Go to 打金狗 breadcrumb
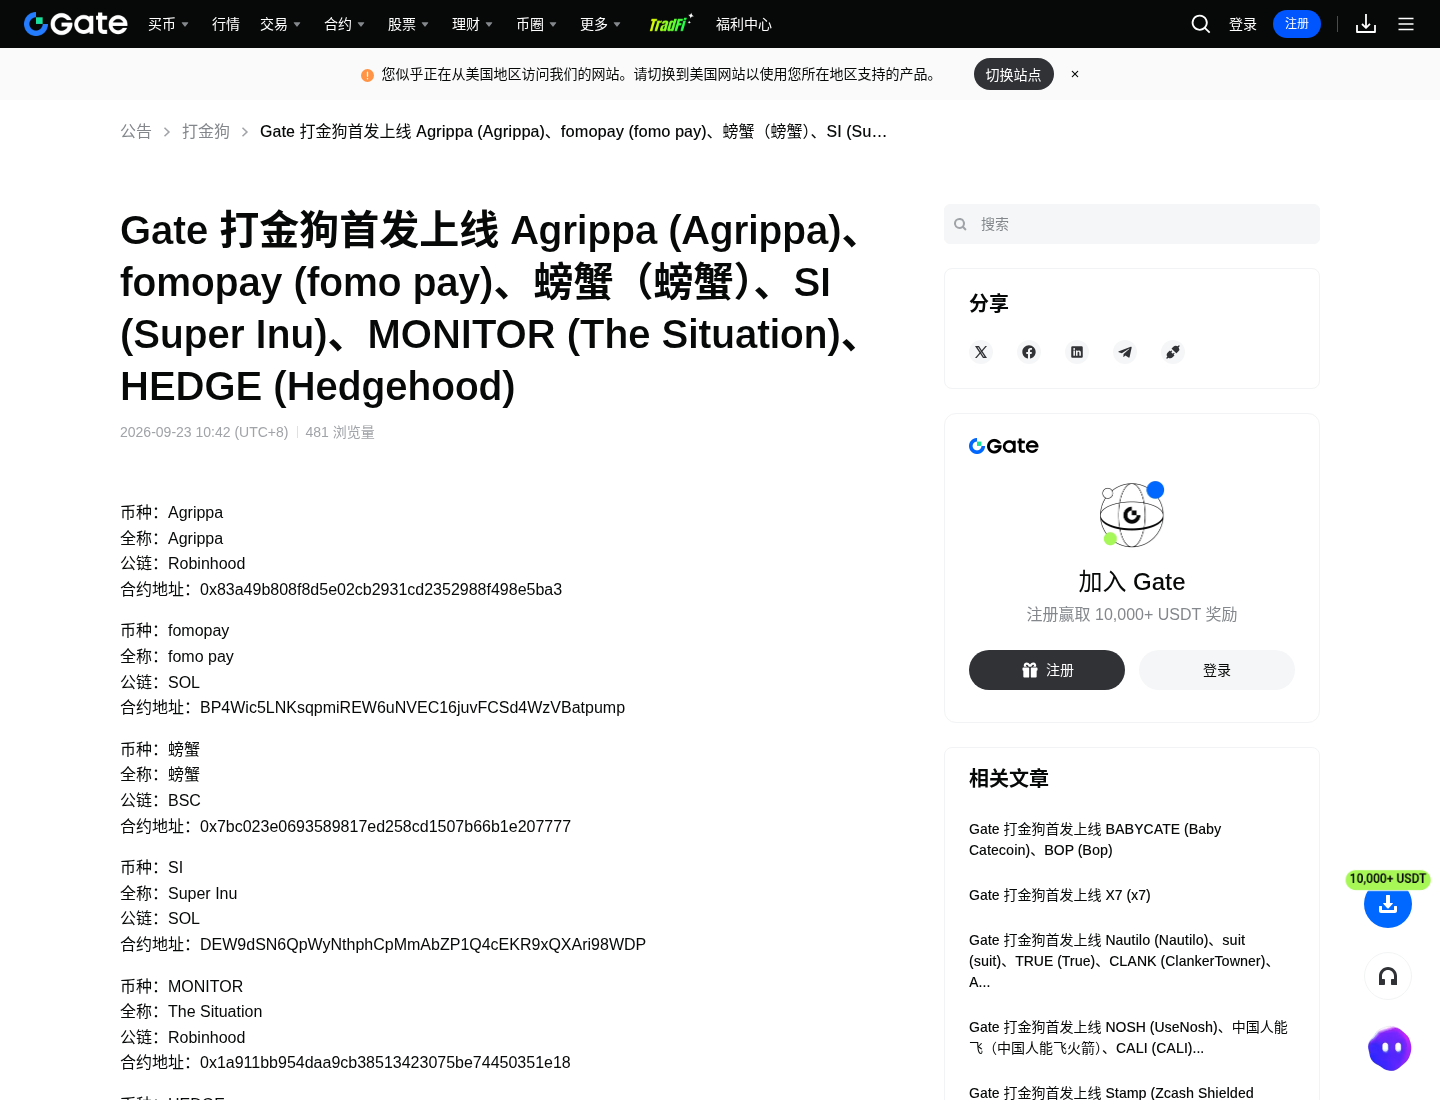 point(206,131)
